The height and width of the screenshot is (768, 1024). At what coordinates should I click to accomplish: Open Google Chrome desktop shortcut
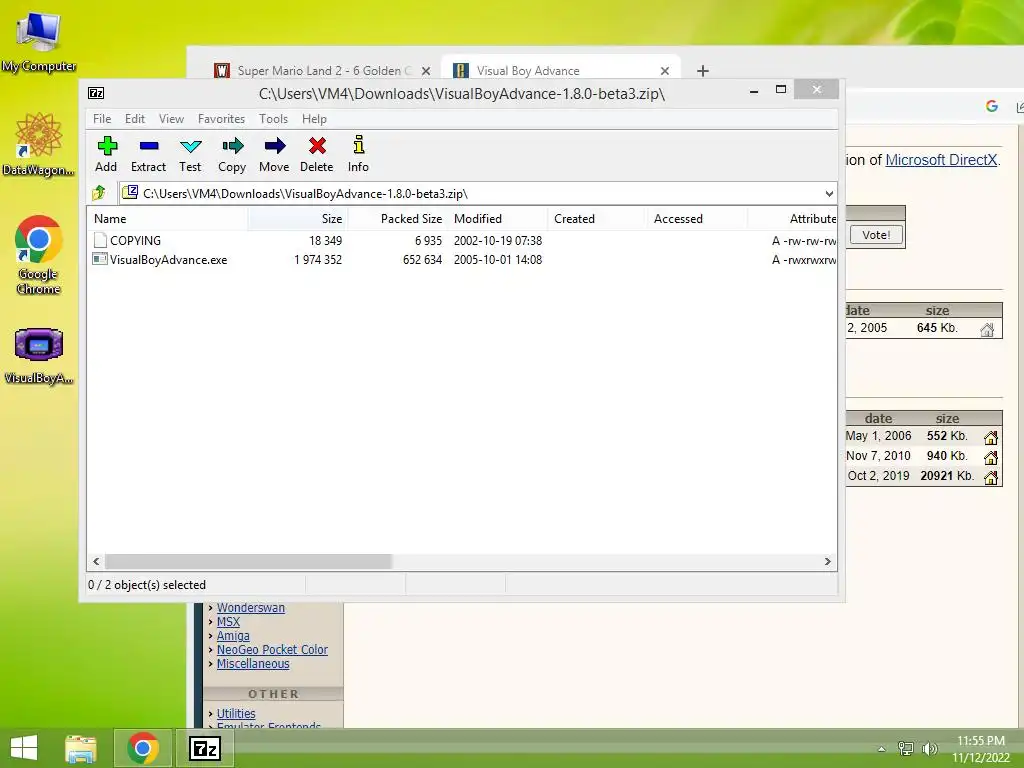pyautogui.click(x=39, y=255)
